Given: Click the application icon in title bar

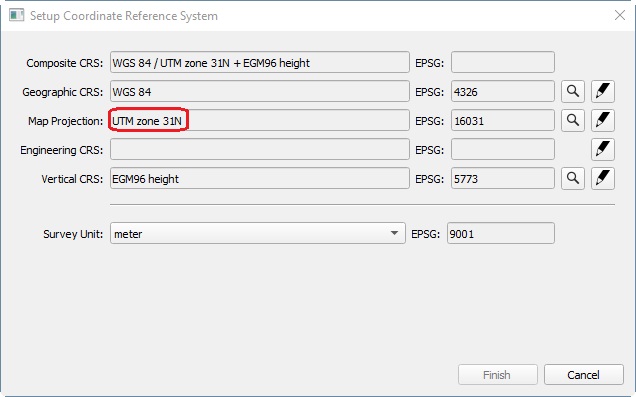Looking at the screenshot, I should (x=17, y=15).
